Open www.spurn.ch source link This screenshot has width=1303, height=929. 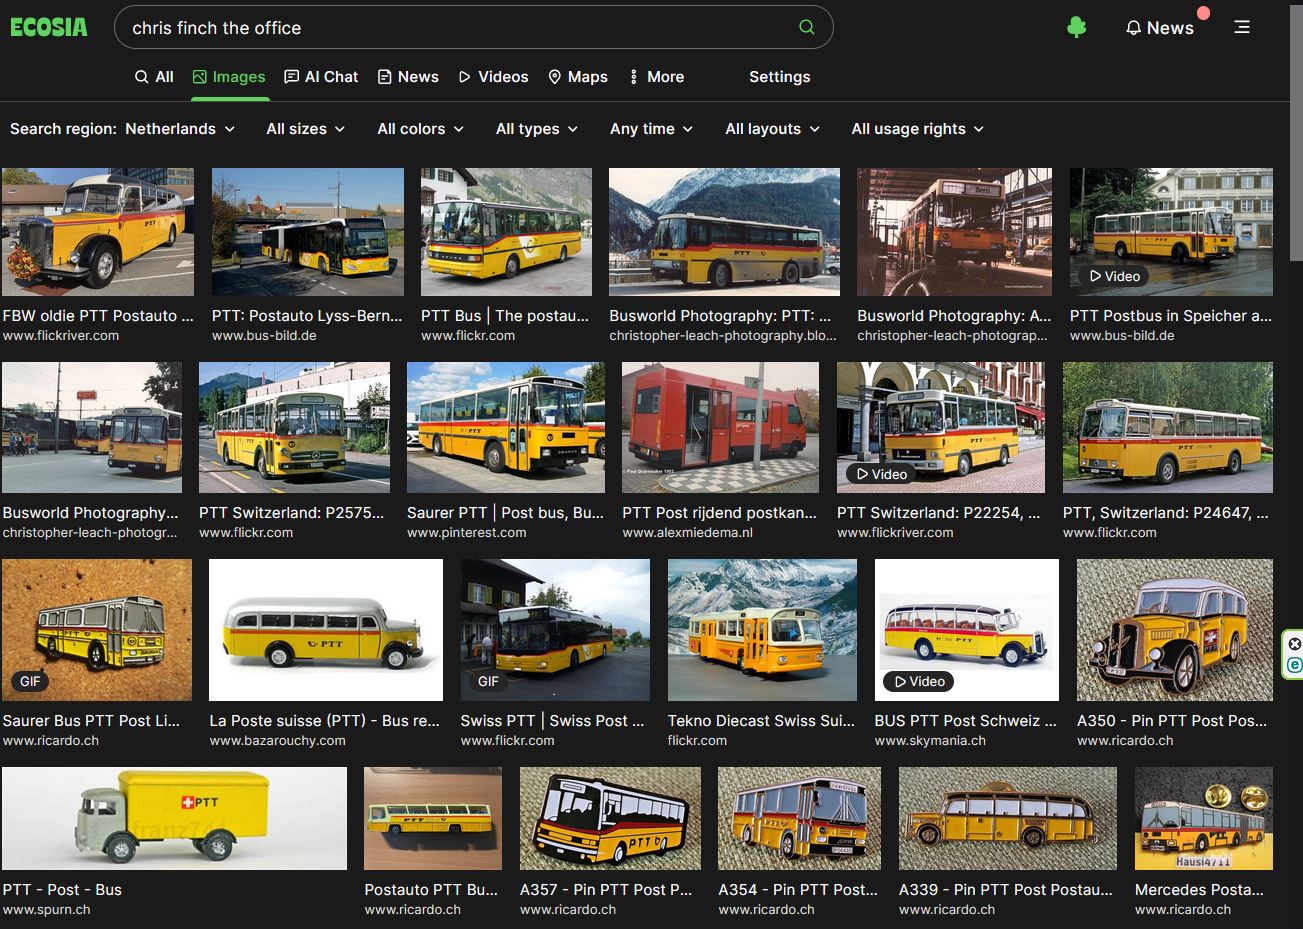click(x=46, y=910)
